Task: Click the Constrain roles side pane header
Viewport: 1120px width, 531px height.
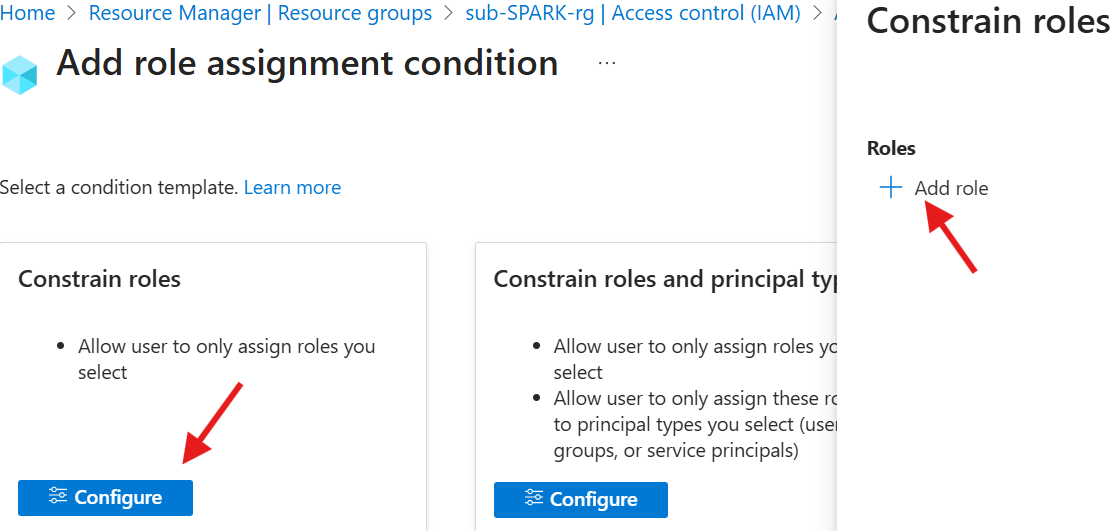Action: pyautogui.click(x=987, y=20)
